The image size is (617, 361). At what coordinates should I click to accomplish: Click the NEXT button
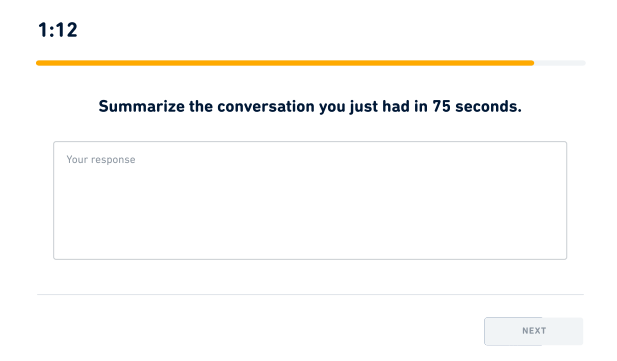pyautogui.click(x=534, y=331)
